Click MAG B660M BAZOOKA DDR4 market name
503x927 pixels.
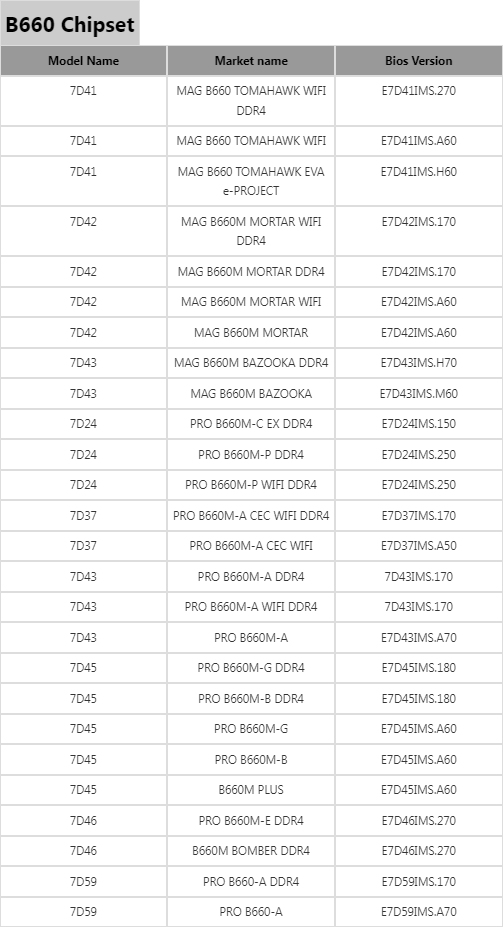coord(251,363)
